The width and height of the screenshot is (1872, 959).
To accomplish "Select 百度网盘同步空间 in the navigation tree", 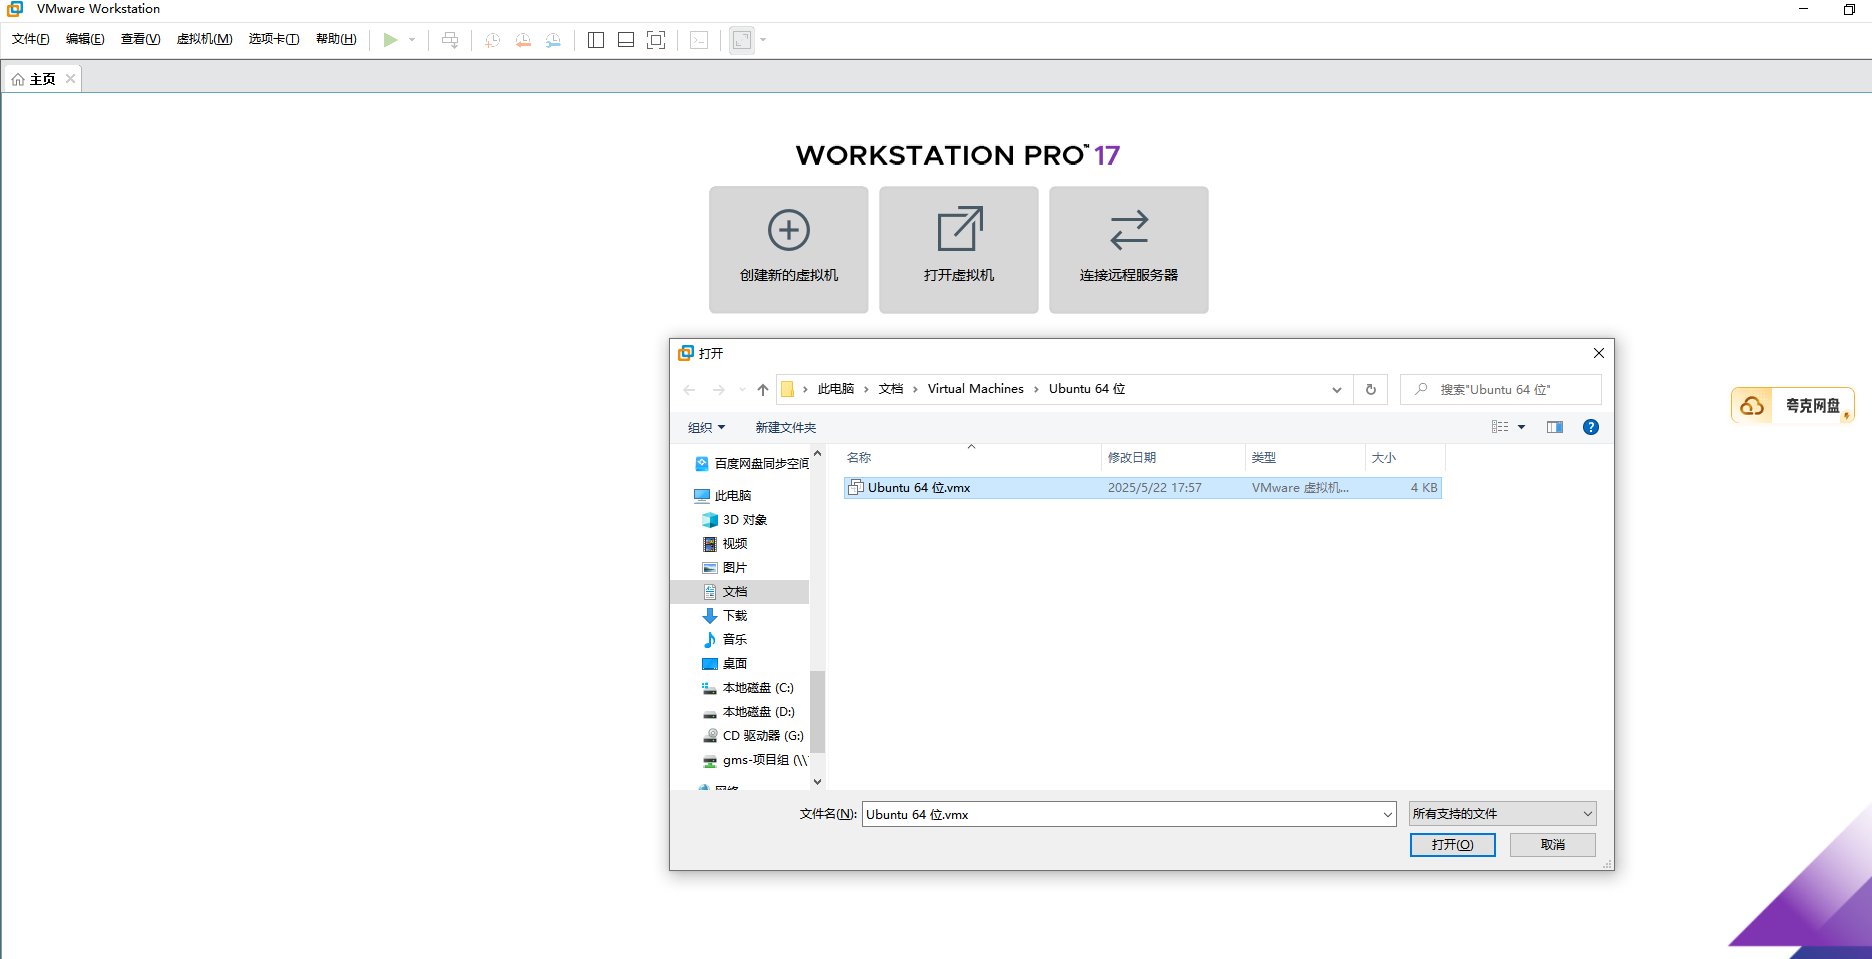I will (x=750, y=464).
